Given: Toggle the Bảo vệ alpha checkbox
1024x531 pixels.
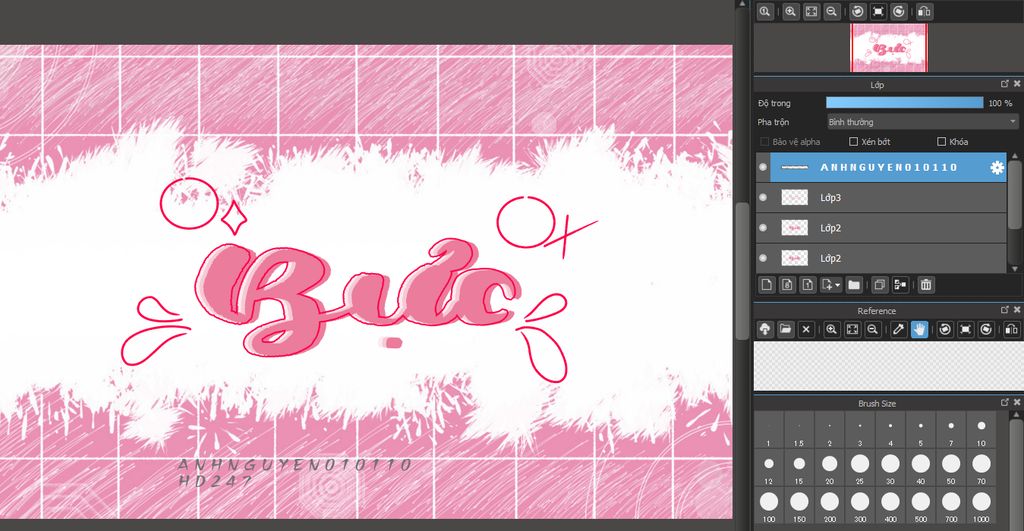Looking at the screenshot, I should click(x=764, y=141).
